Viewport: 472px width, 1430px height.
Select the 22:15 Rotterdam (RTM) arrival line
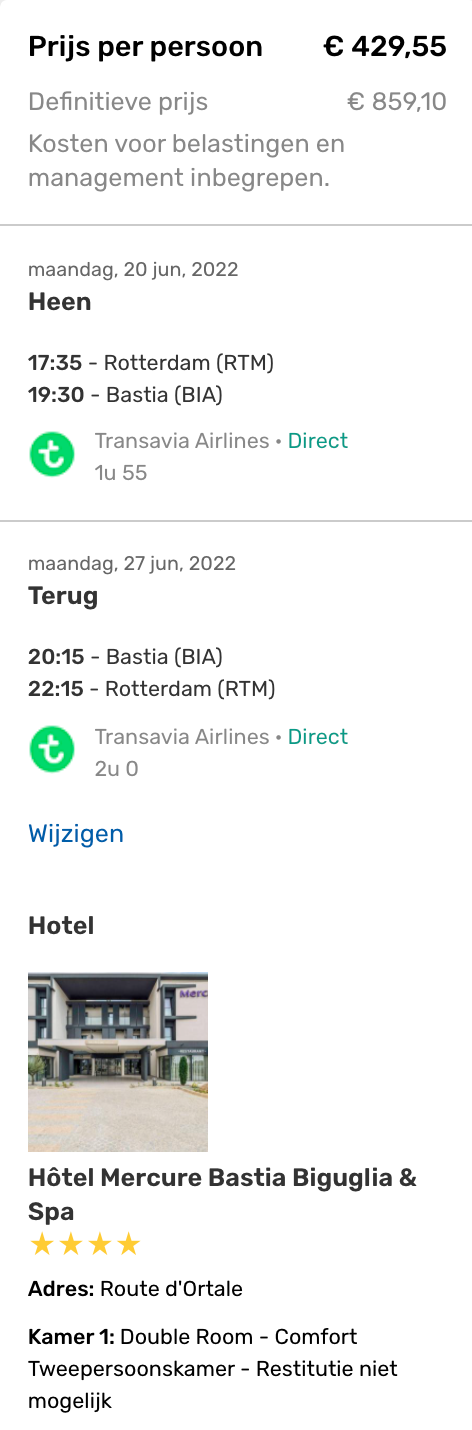(152, 689)
